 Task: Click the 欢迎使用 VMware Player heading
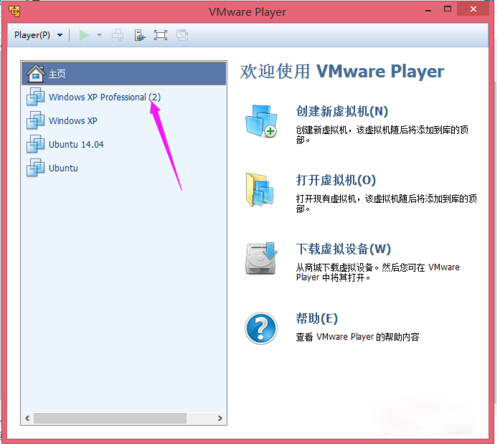click(342, 71)
